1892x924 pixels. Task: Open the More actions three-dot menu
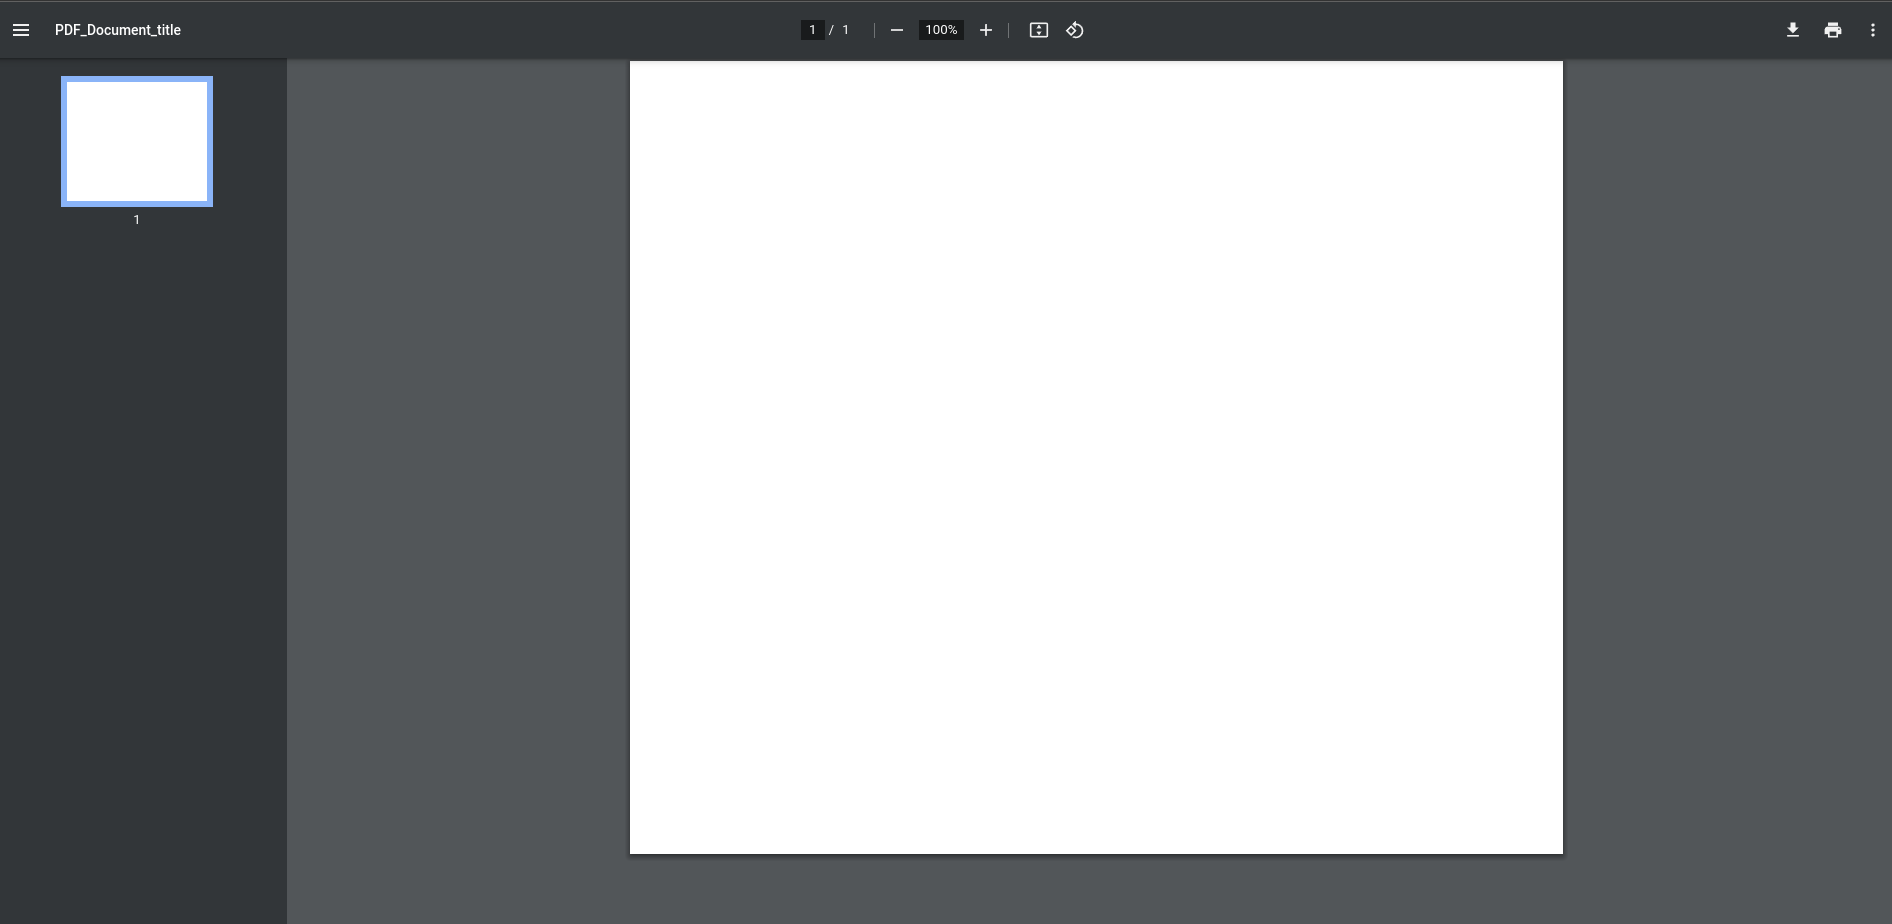point(1873,30)
